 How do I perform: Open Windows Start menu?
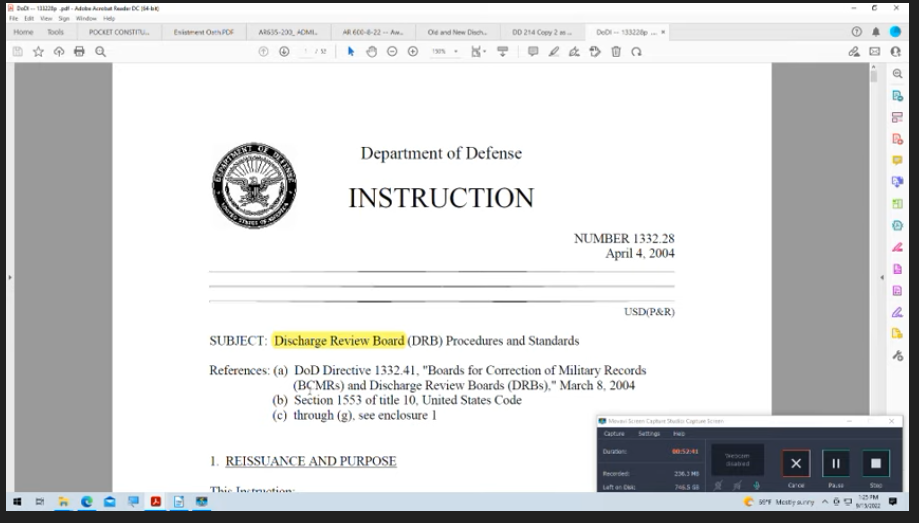[x=17, y=502]
